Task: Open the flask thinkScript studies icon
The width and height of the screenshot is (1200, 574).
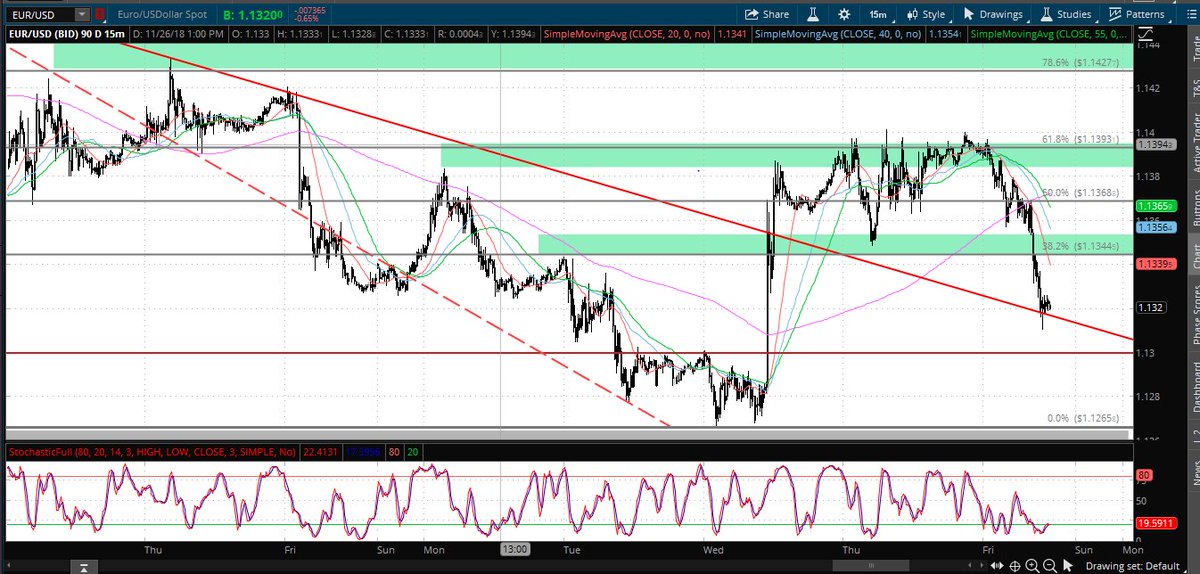Action: point(814,15)
